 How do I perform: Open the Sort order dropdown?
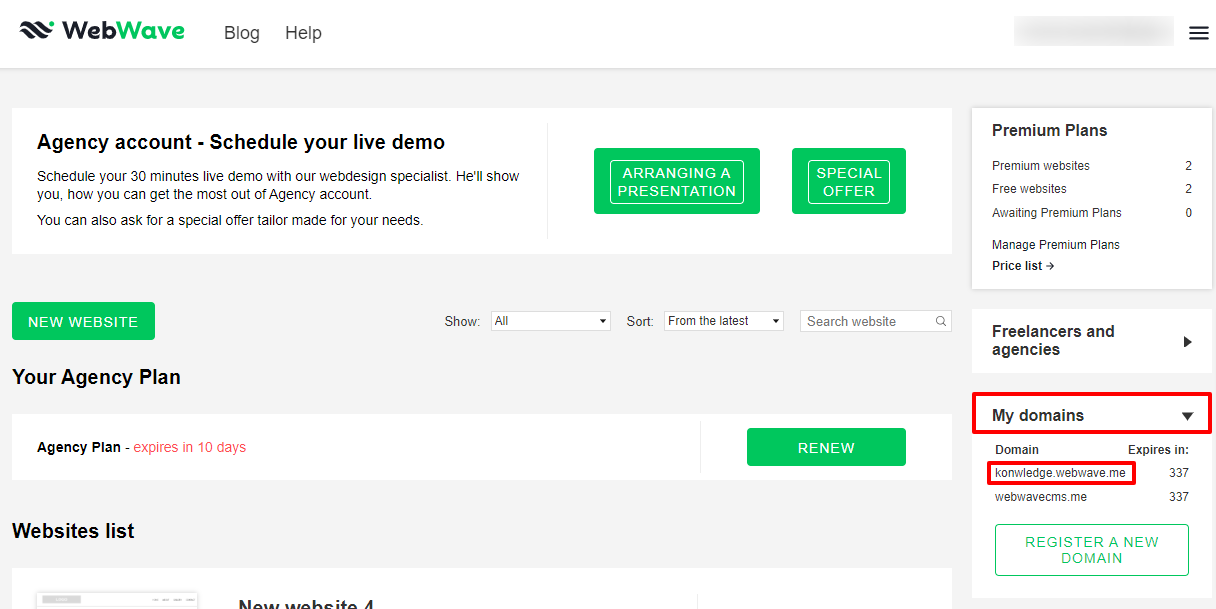[x=723, y=321]
